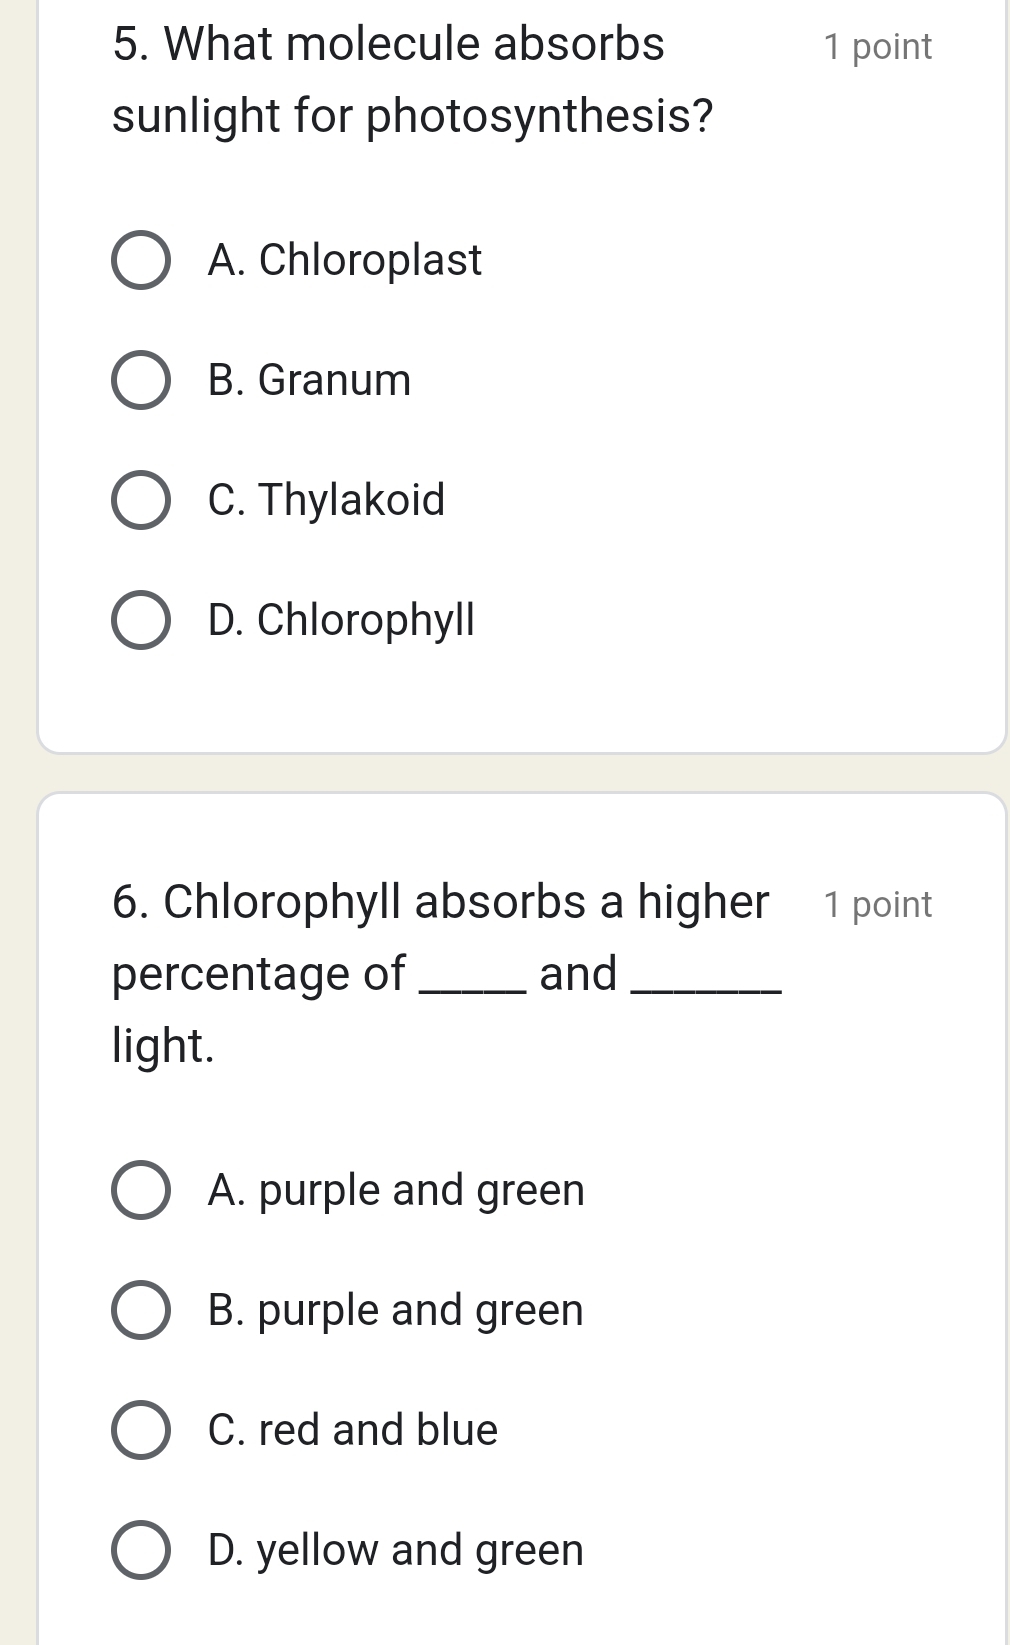1010x1645 pixels.
Task: Click question 5 title about photosynthesis molecule
Action: point(412,80)
